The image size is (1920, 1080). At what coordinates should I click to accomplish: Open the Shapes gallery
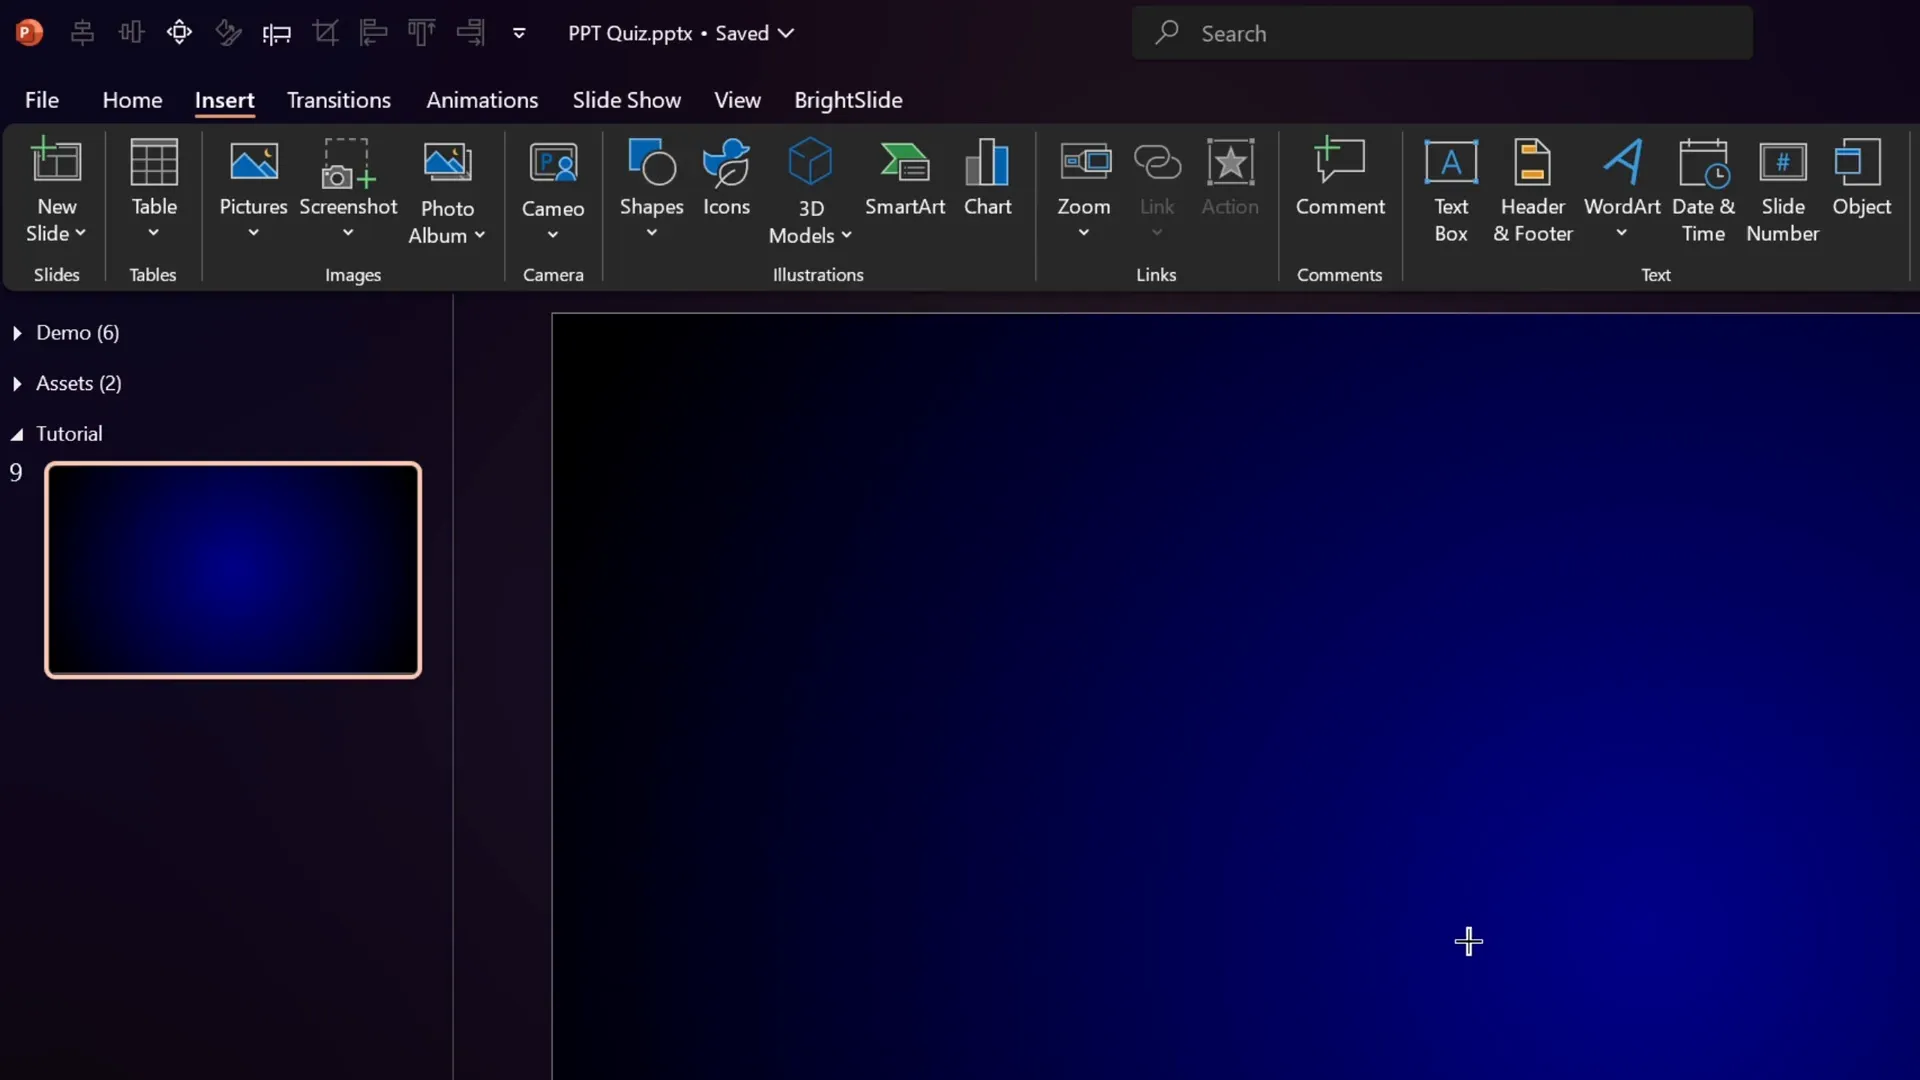coord(651,190)
